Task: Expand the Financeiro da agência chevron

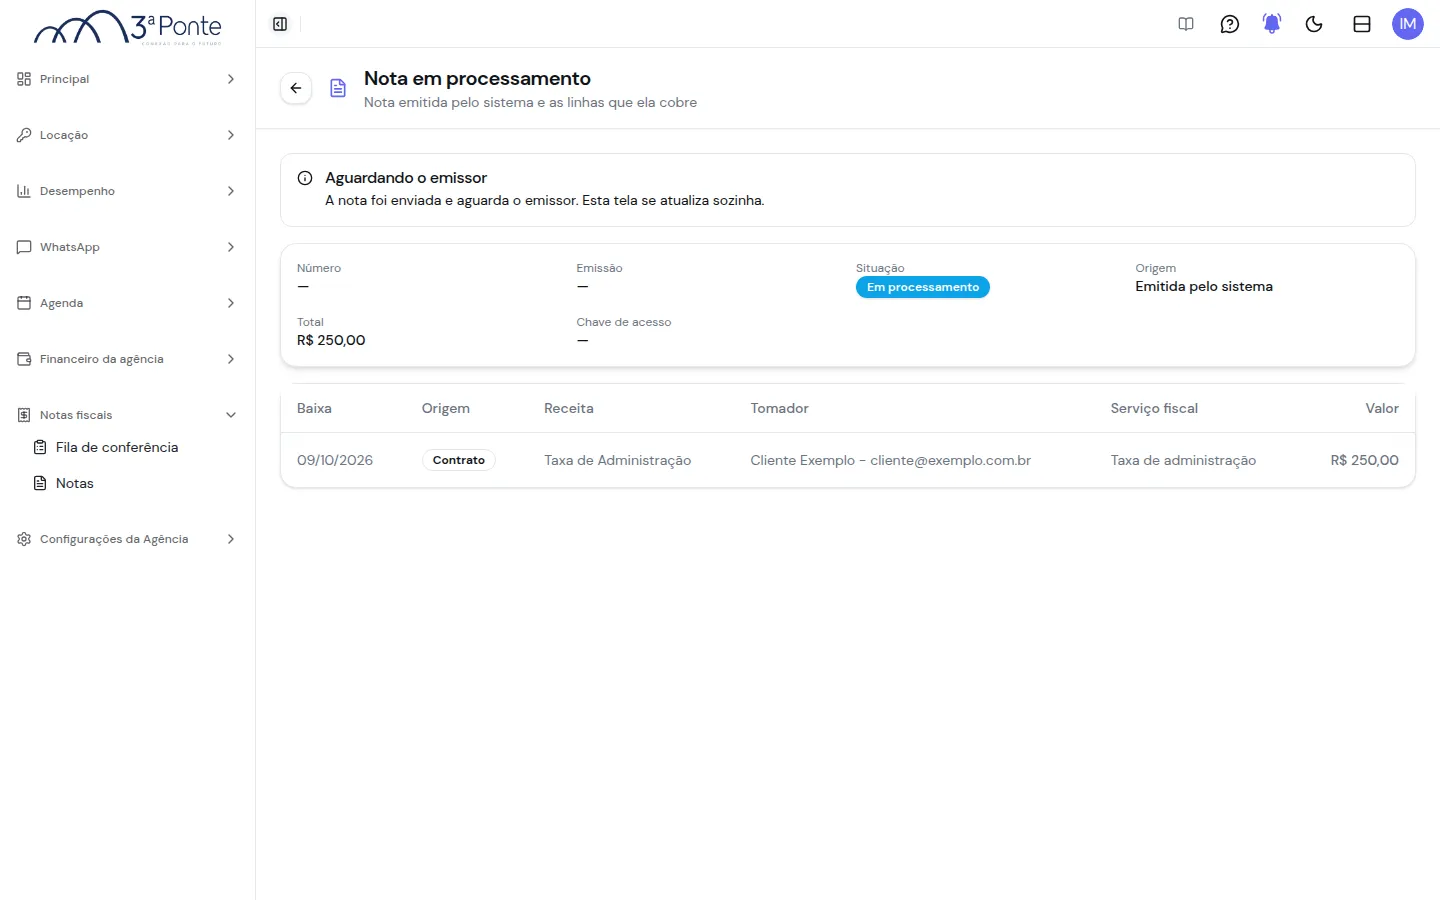Action: [x=231, y=359]
